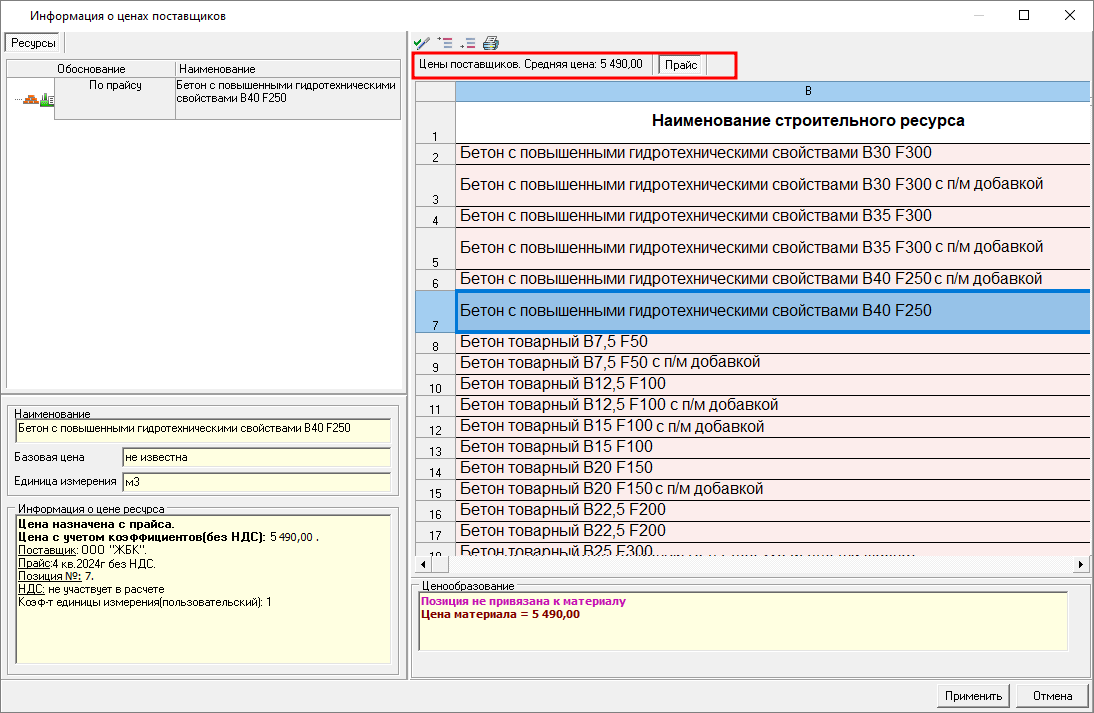Click the expand rows list icon
The height and width of the screenshot is (713, 1094).
445,43
